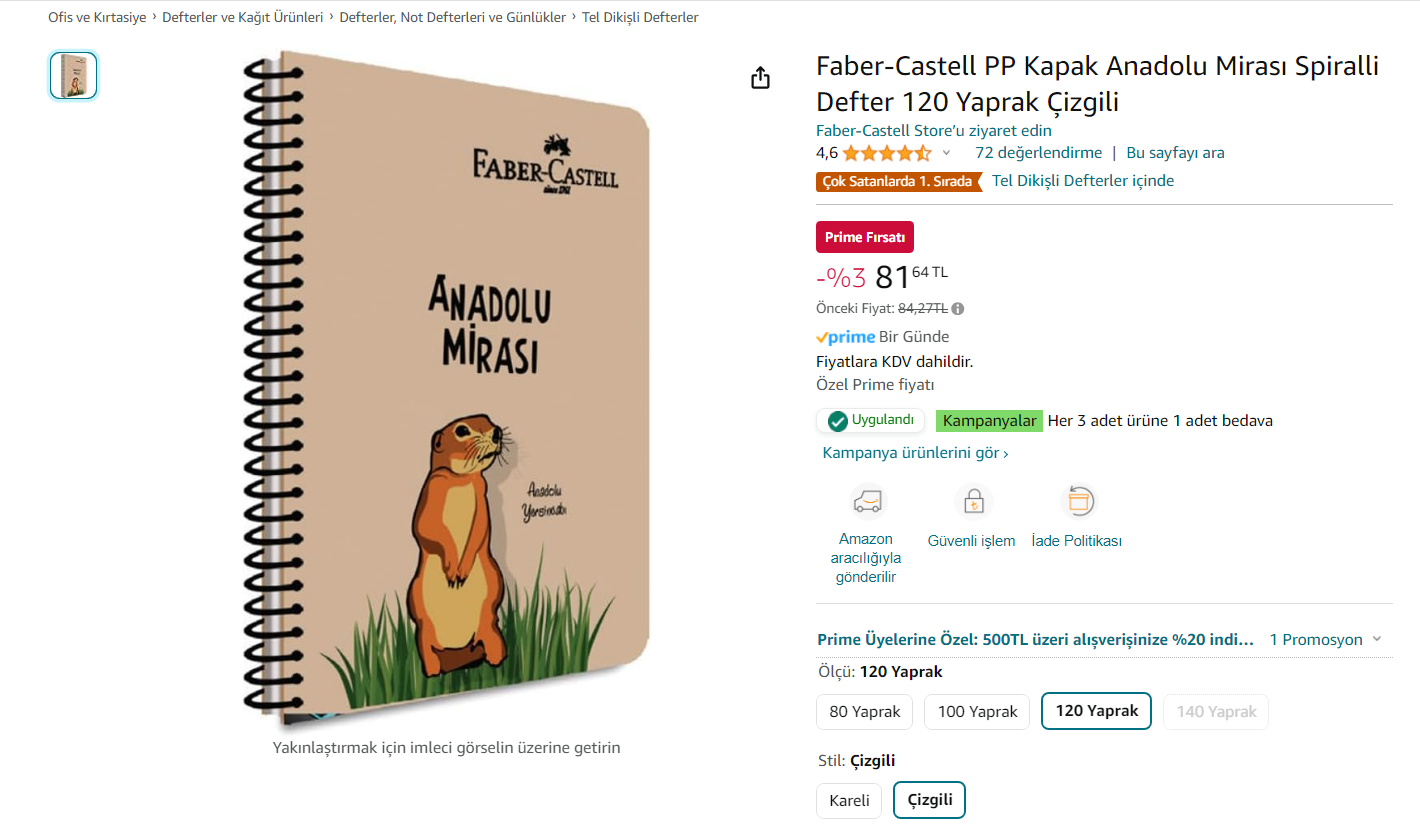
Task: Click the star rating icons
Action: click(887, 153)
